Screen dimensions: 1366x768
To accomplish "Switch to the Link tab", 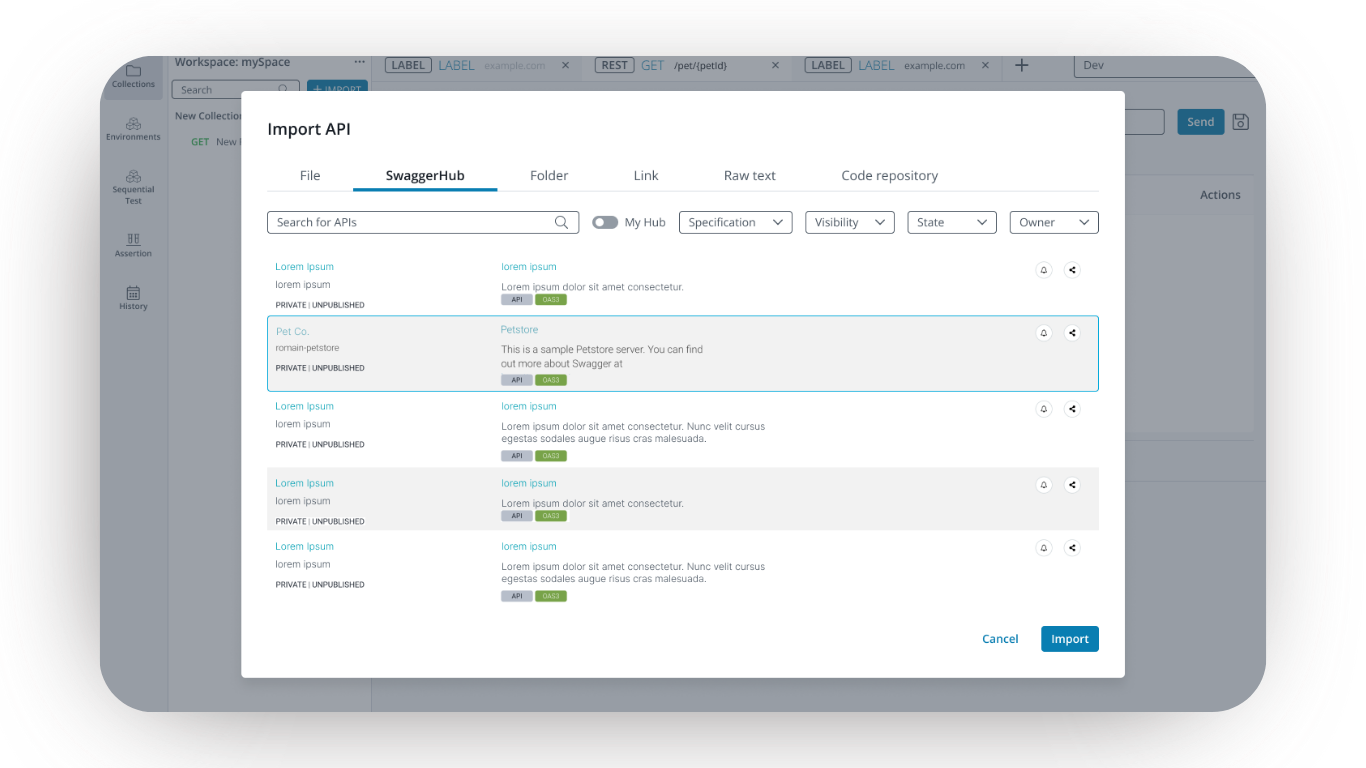I will pos(646,176).
